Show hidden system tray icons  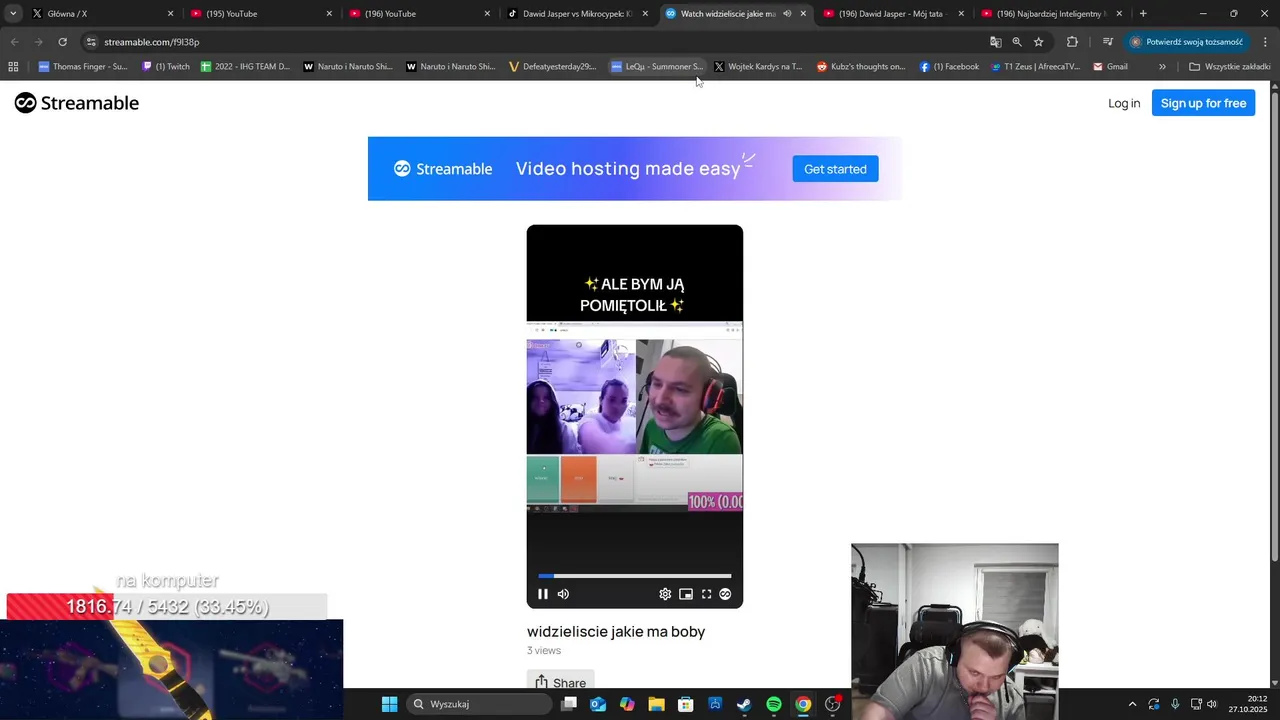(x=1132, y=704)
